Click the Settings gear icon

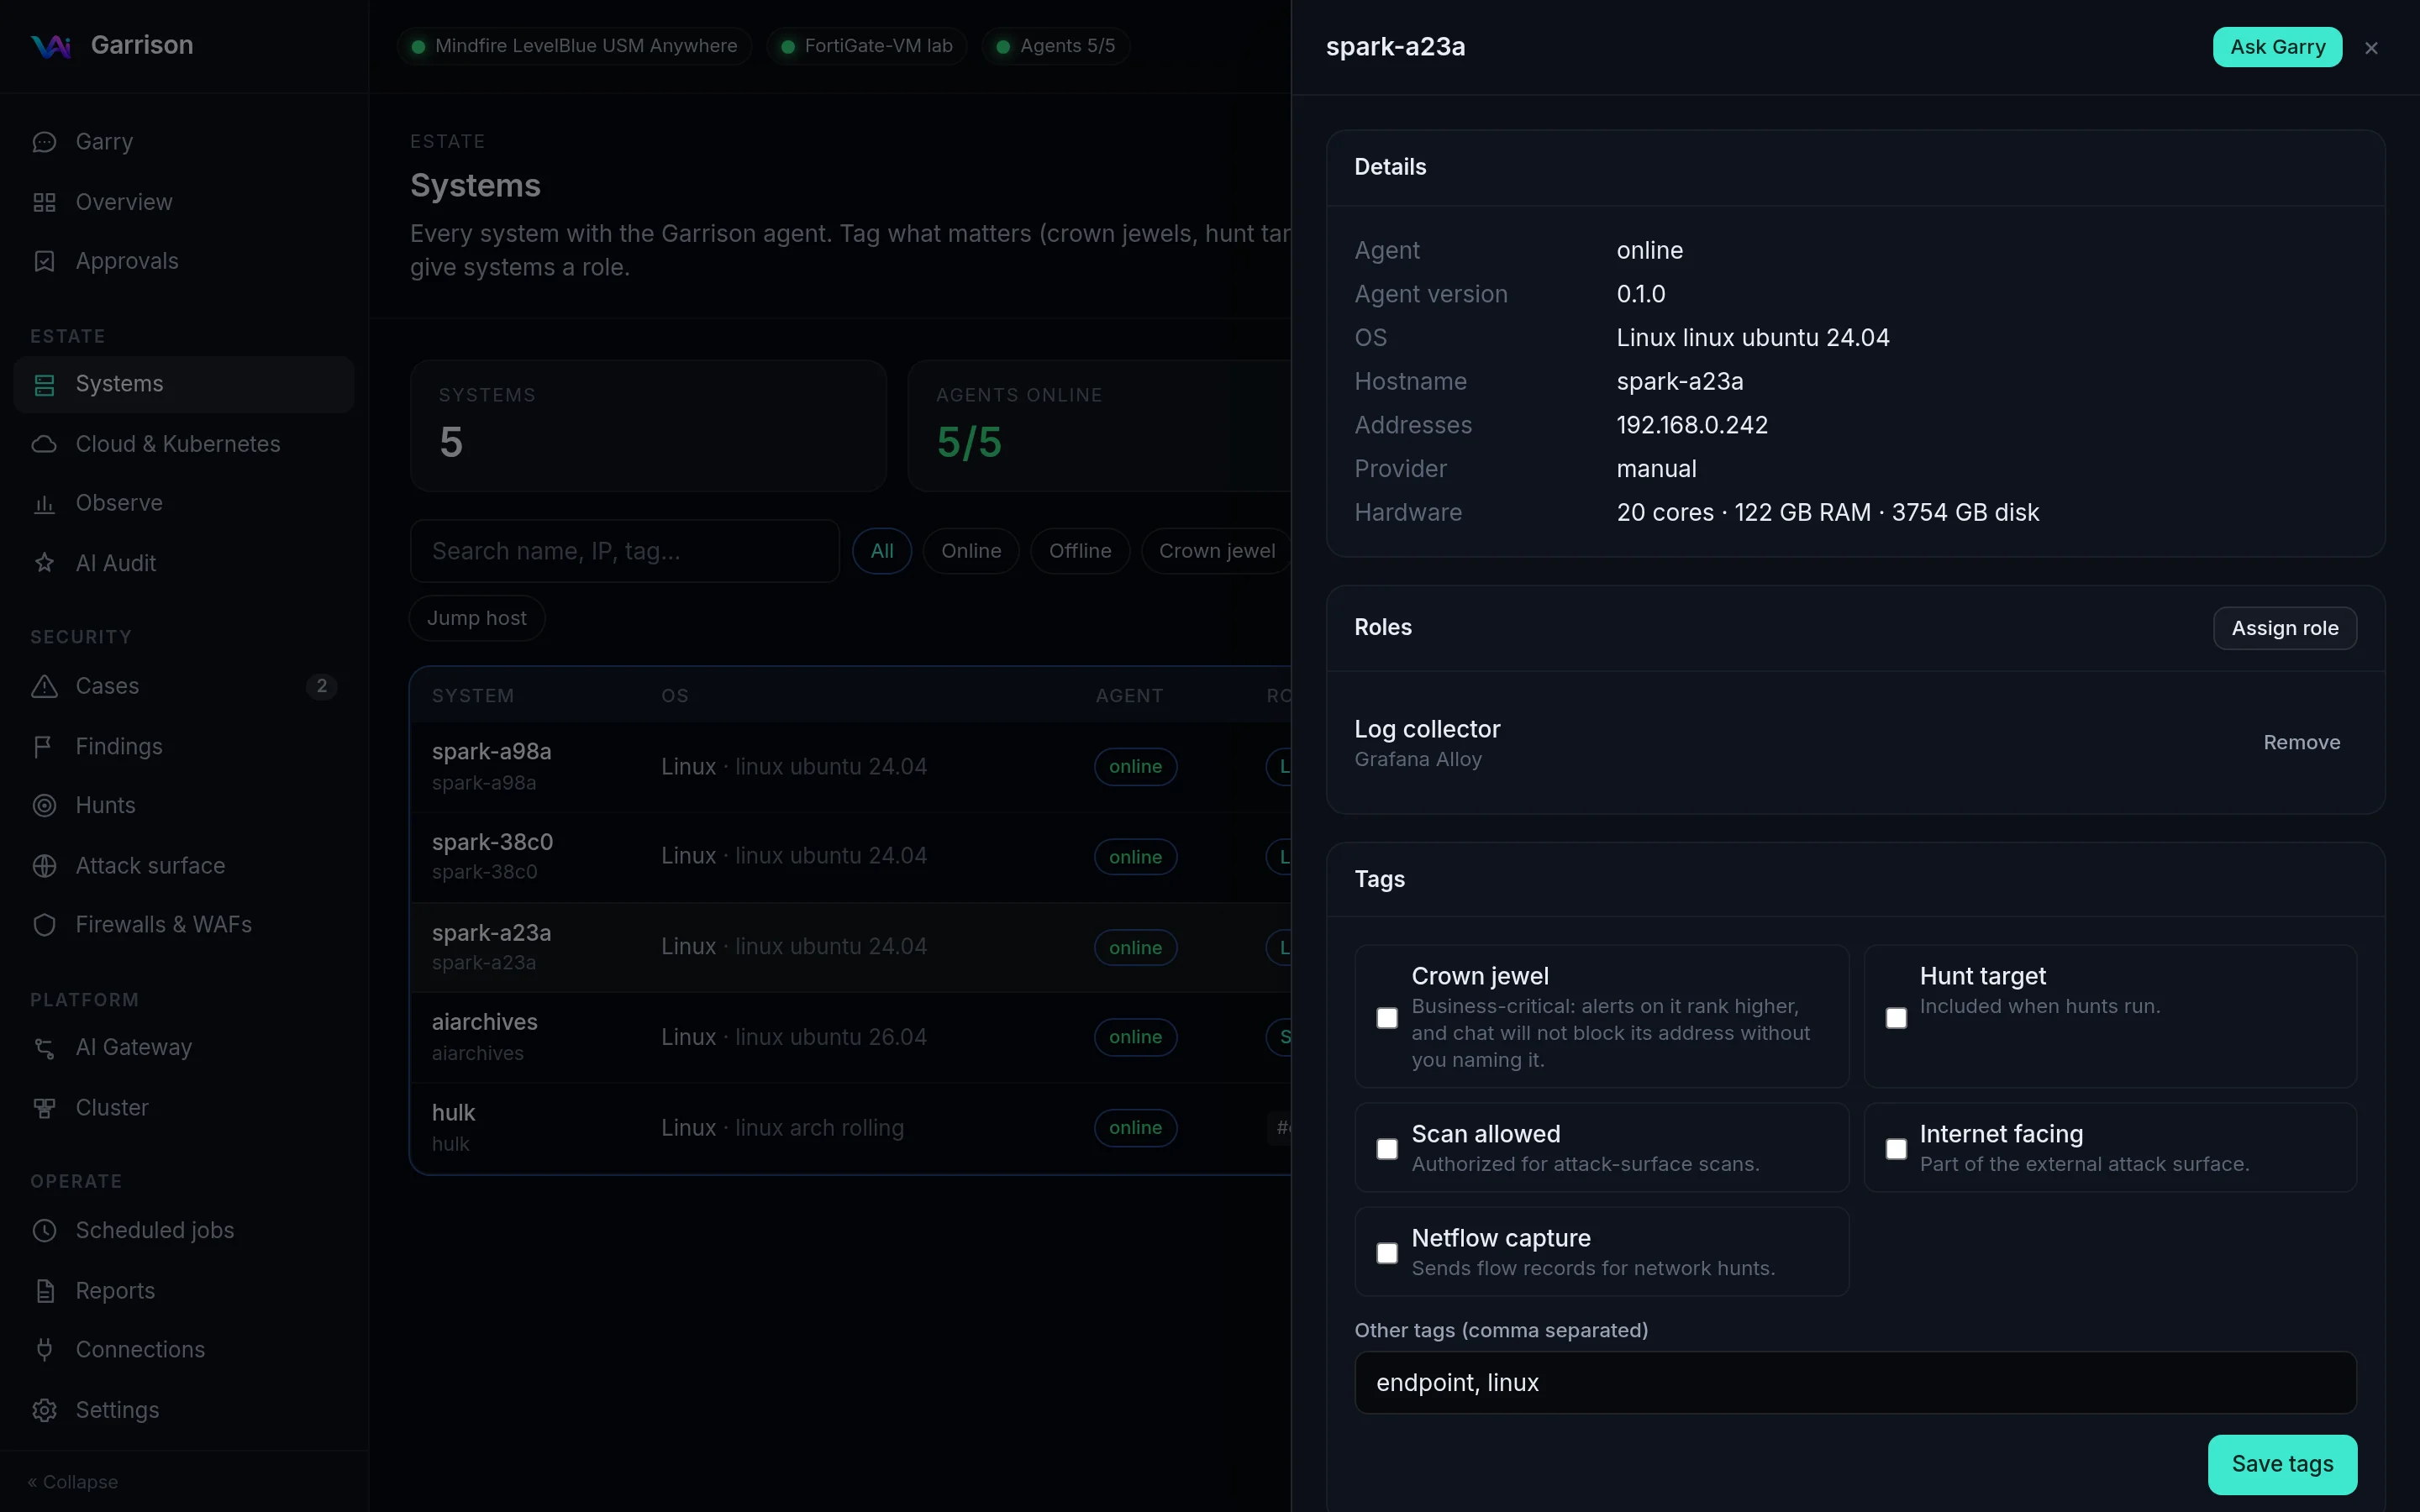coord(44,1410)
